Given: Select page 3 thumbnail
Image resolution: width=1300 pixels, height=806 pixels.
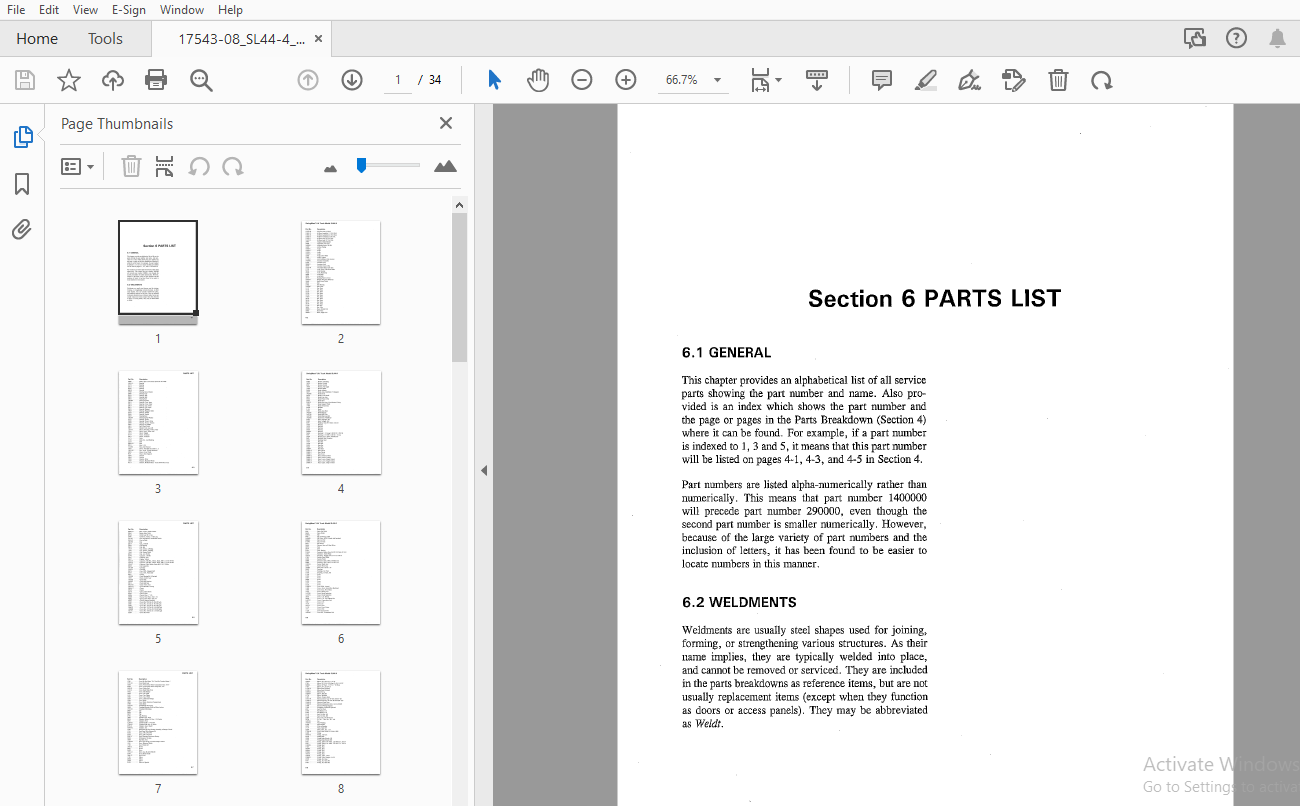Looking at the screenshot, I should pyautogui.click(x=158, y=422).
